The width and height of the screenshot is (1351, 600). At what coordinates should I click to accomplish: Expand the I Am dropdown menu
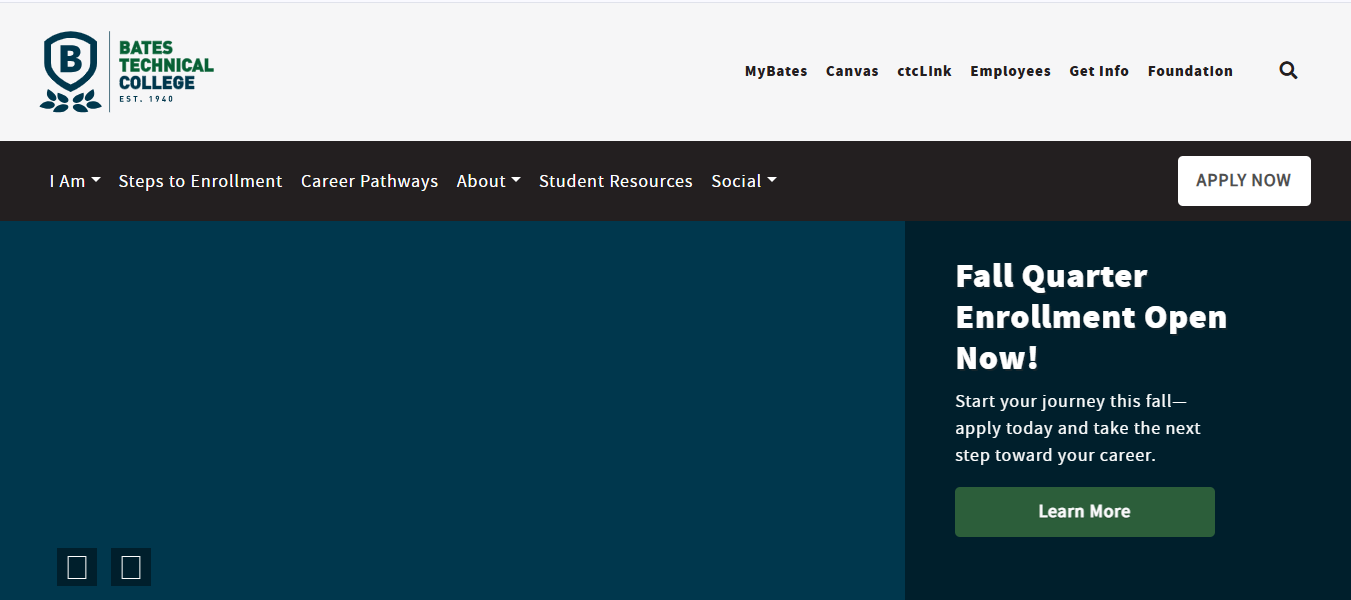pos(75,181)
